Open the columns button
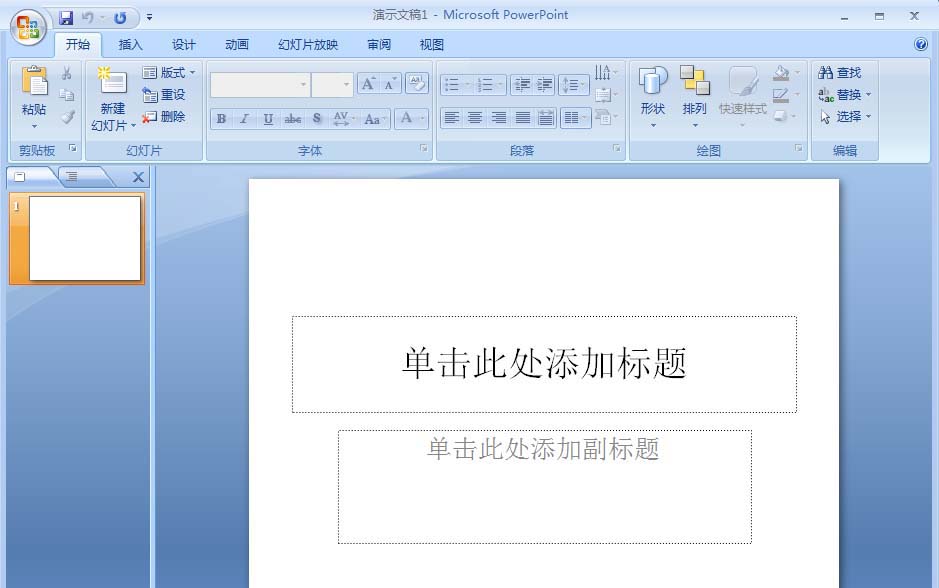Image resolution: width=939 pixels, height=588 pixels. click(575, 118)
